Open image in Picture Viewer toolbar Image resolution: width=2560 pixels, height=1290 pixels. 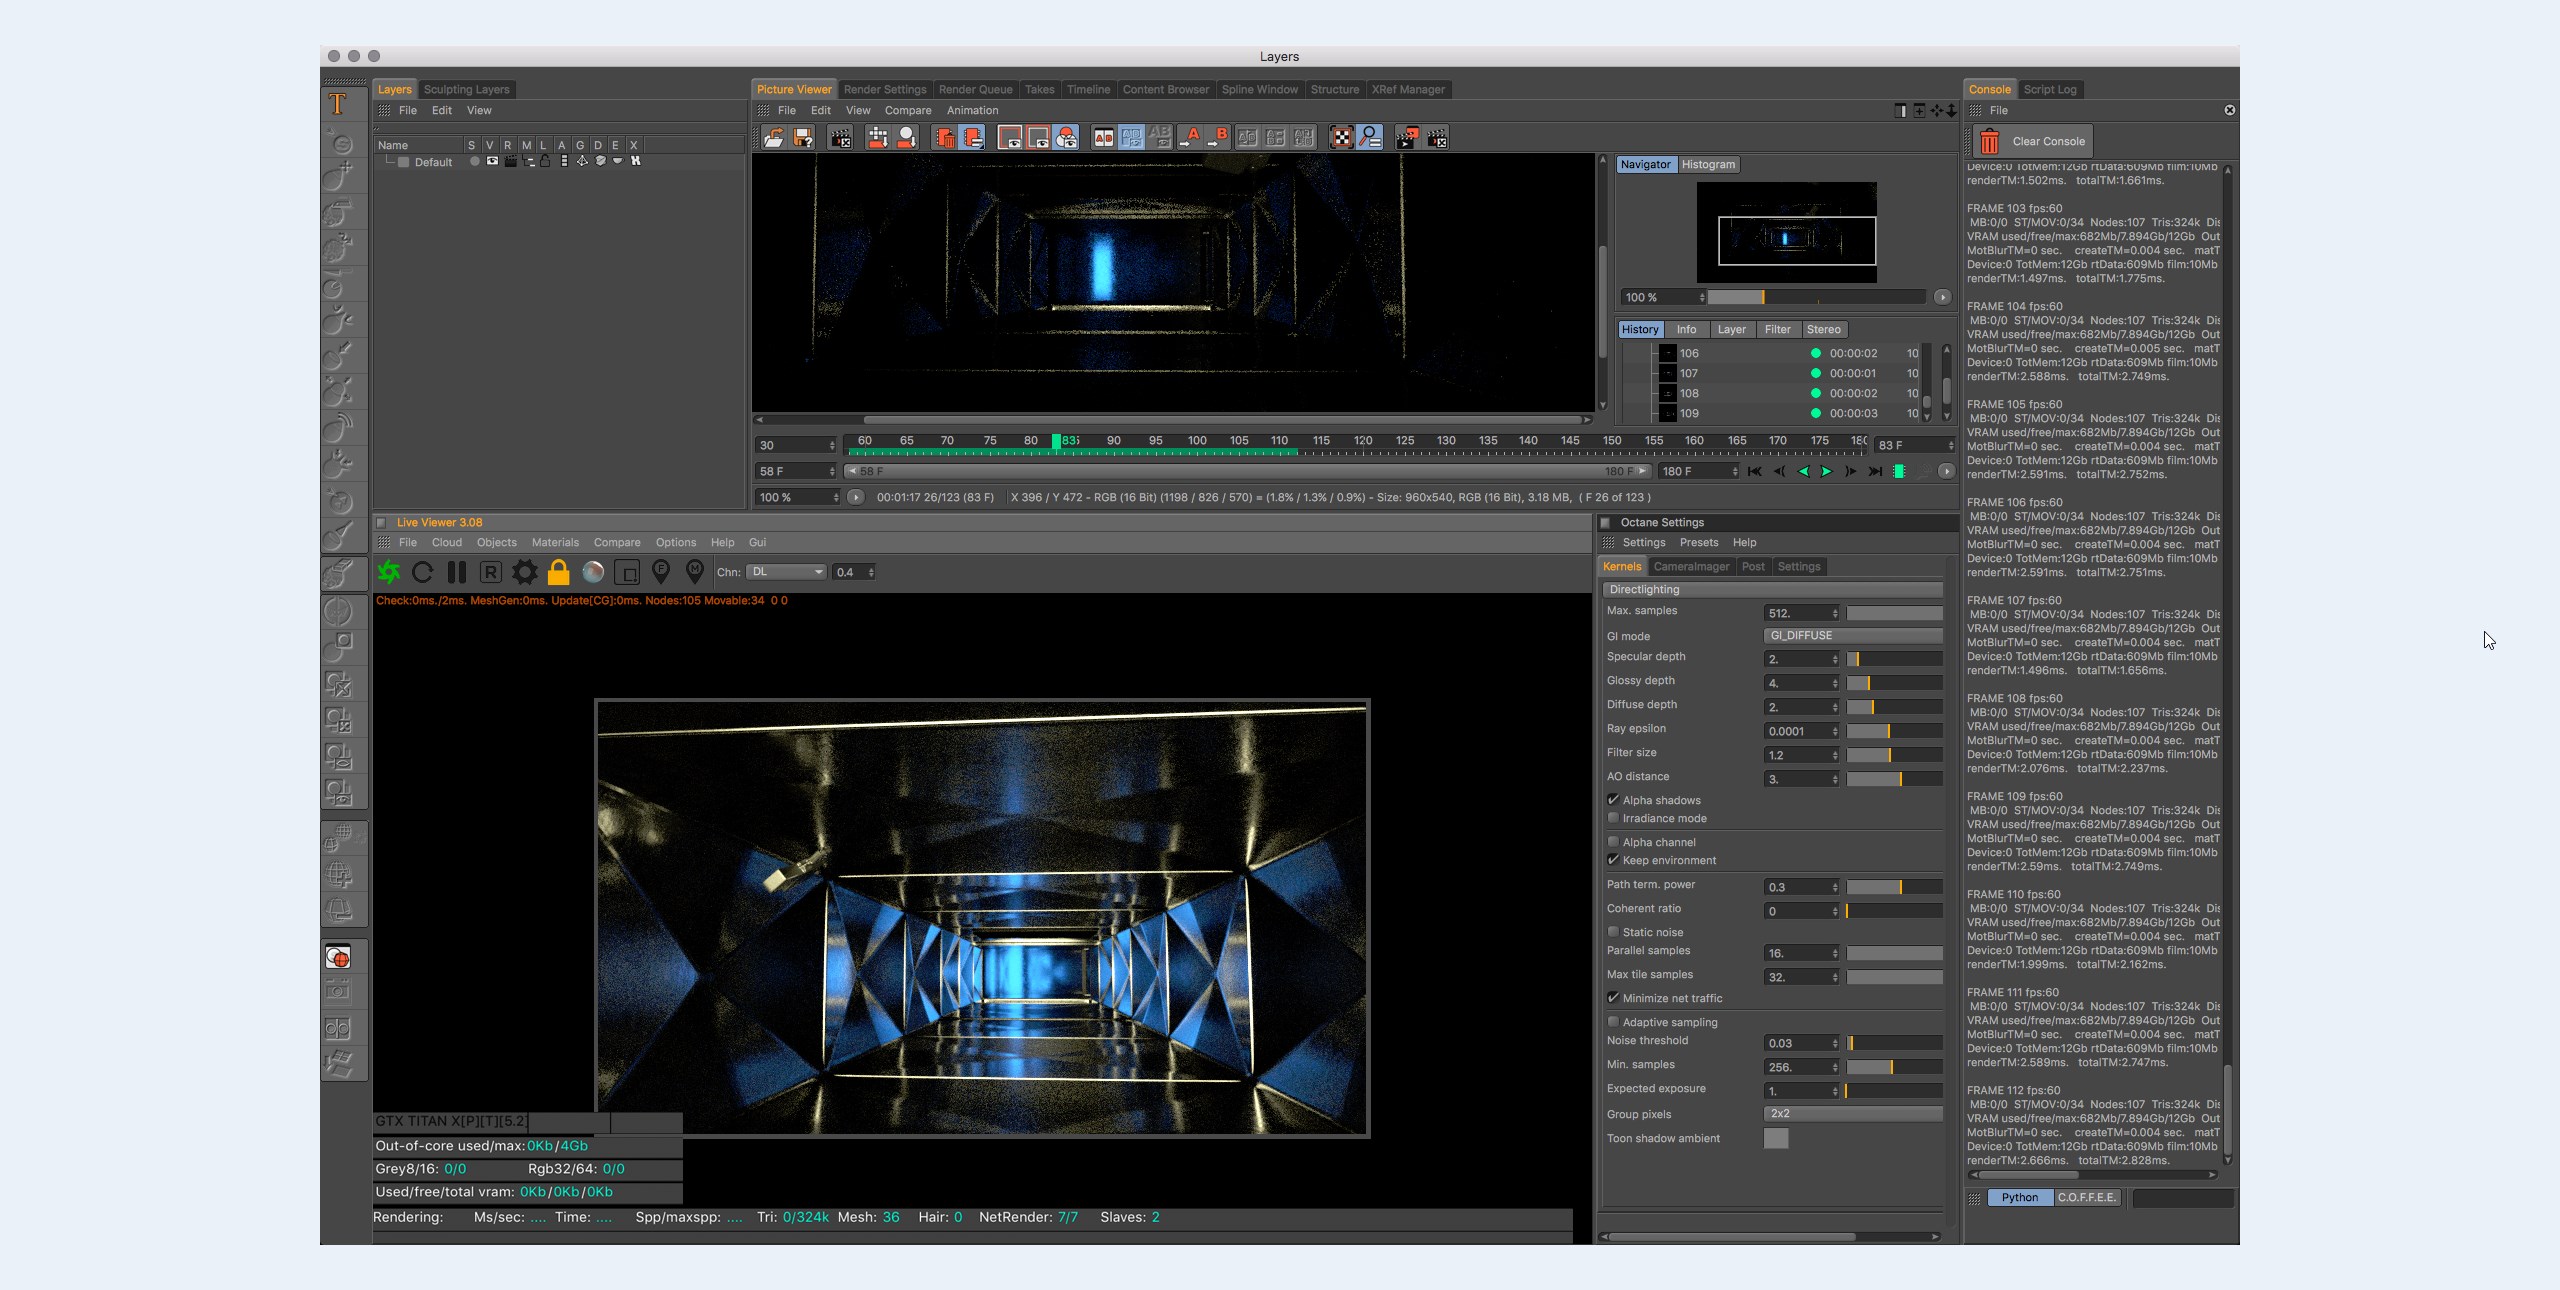773,138
